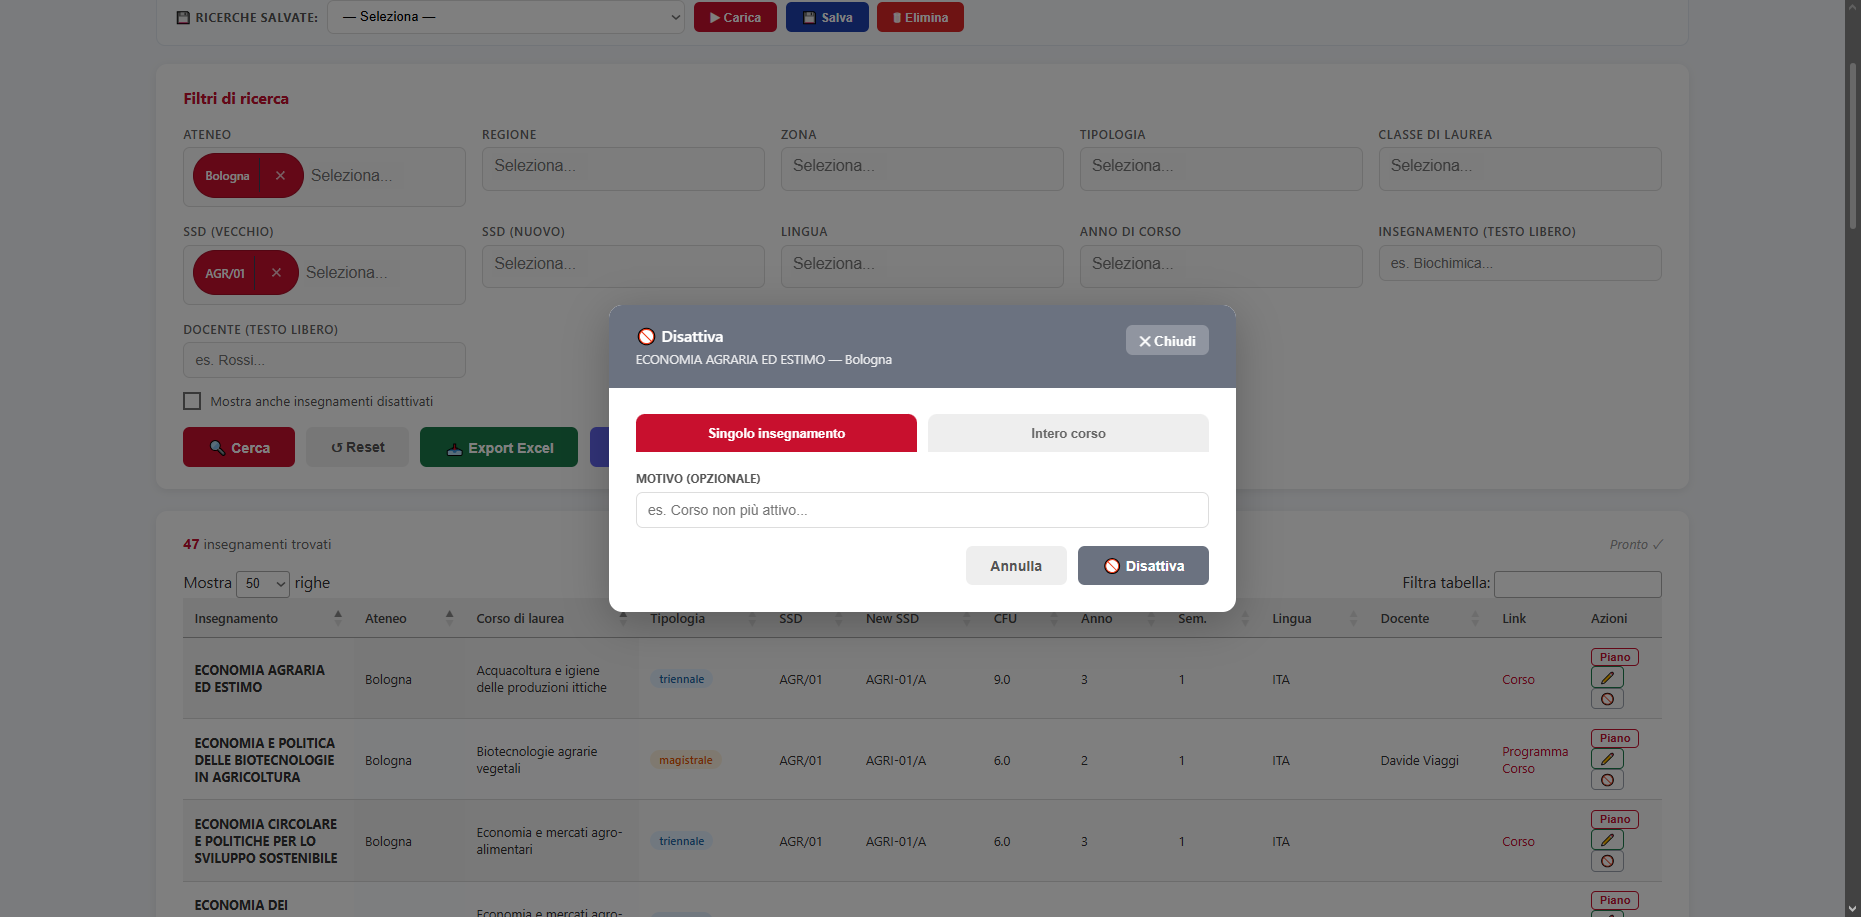Viewport: 1861px width, 917px height.
Task: Edit ECONOMIA CIRCOLARE row with pencil icon
Action: [1607, 840]
